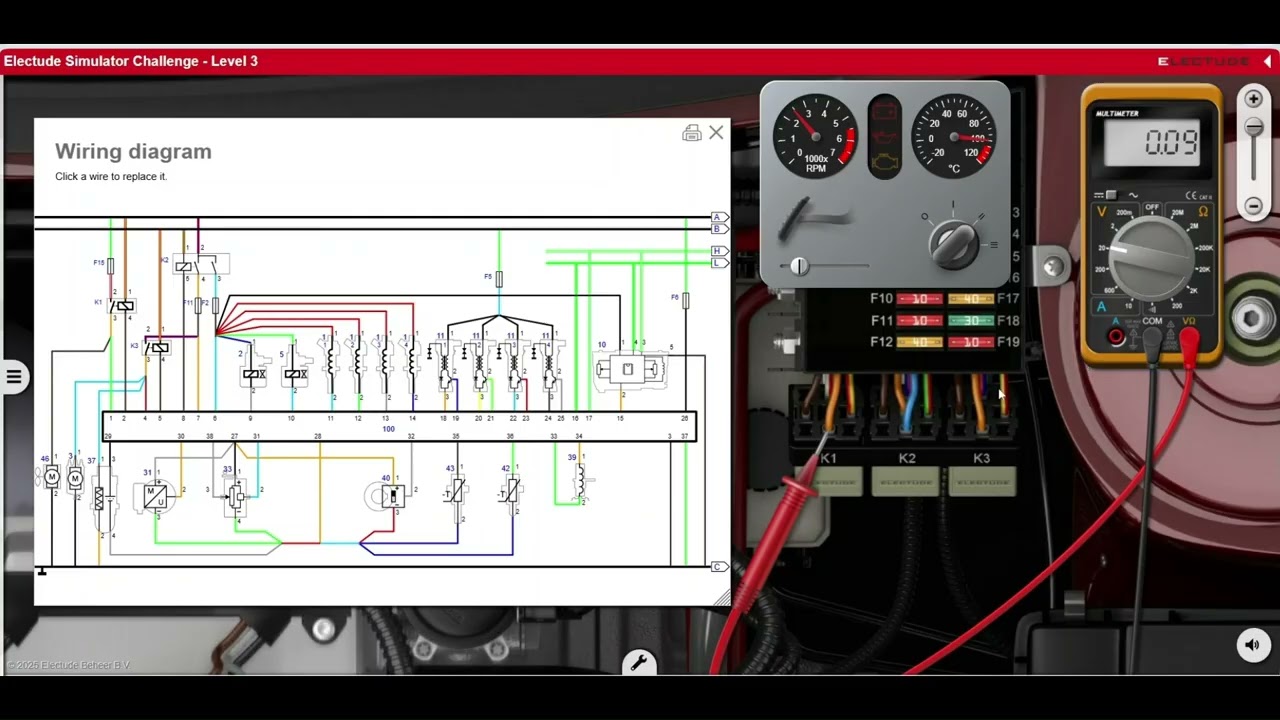Screen dimensions: 1280x720
Task: Select fuse F11 in fuse box
Action: (919, 321)
